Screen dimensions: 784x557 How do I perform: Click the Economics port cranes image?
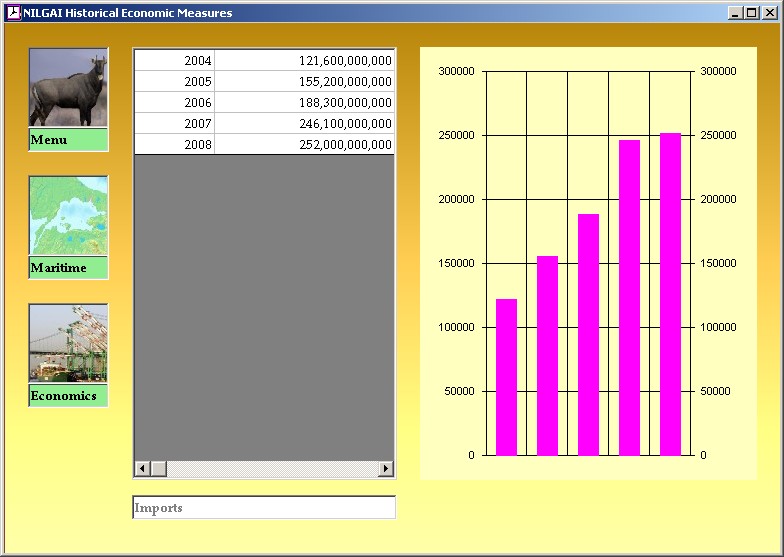(68, 344)
